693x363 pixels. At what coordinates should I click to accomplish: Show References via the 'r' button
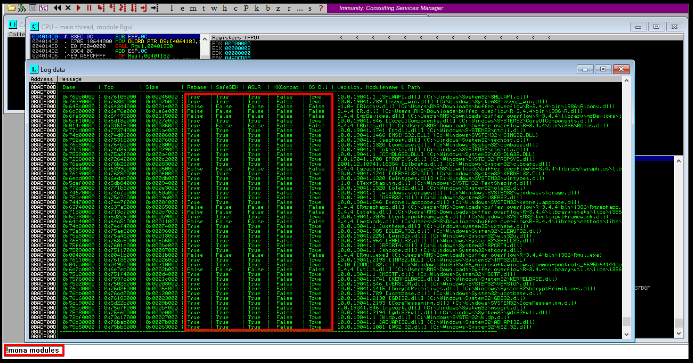(289, 8)
